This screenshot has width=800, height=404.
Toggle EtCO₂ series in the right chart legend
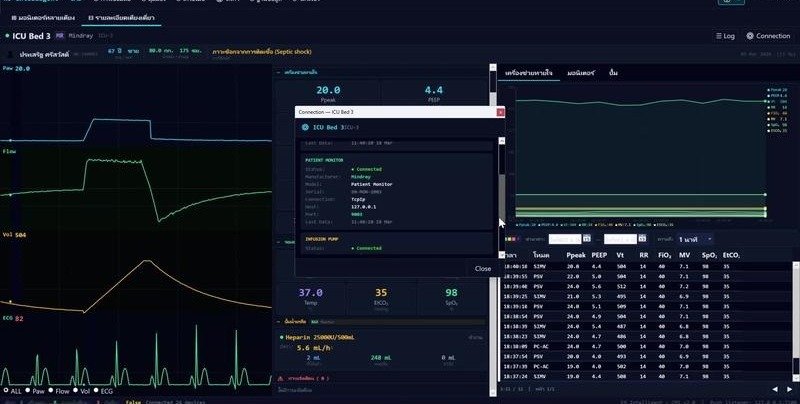tap(778, 131)
